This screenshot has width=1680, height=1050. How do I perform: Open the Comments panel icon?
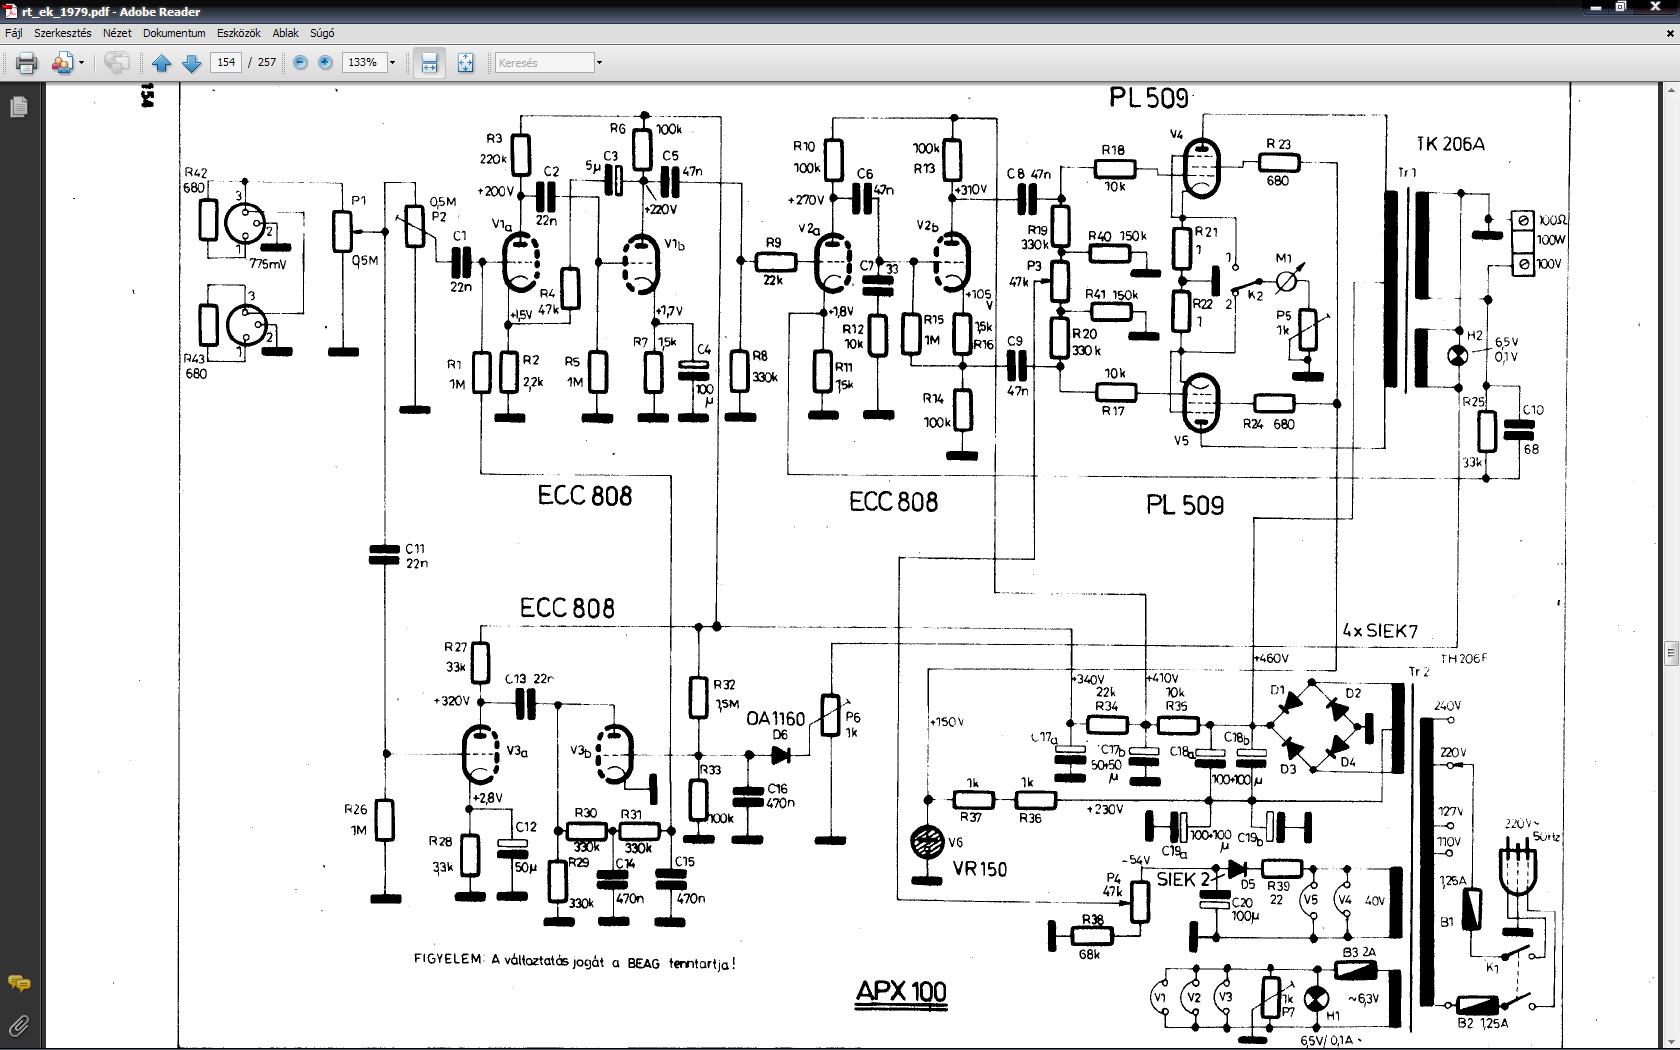18,984
